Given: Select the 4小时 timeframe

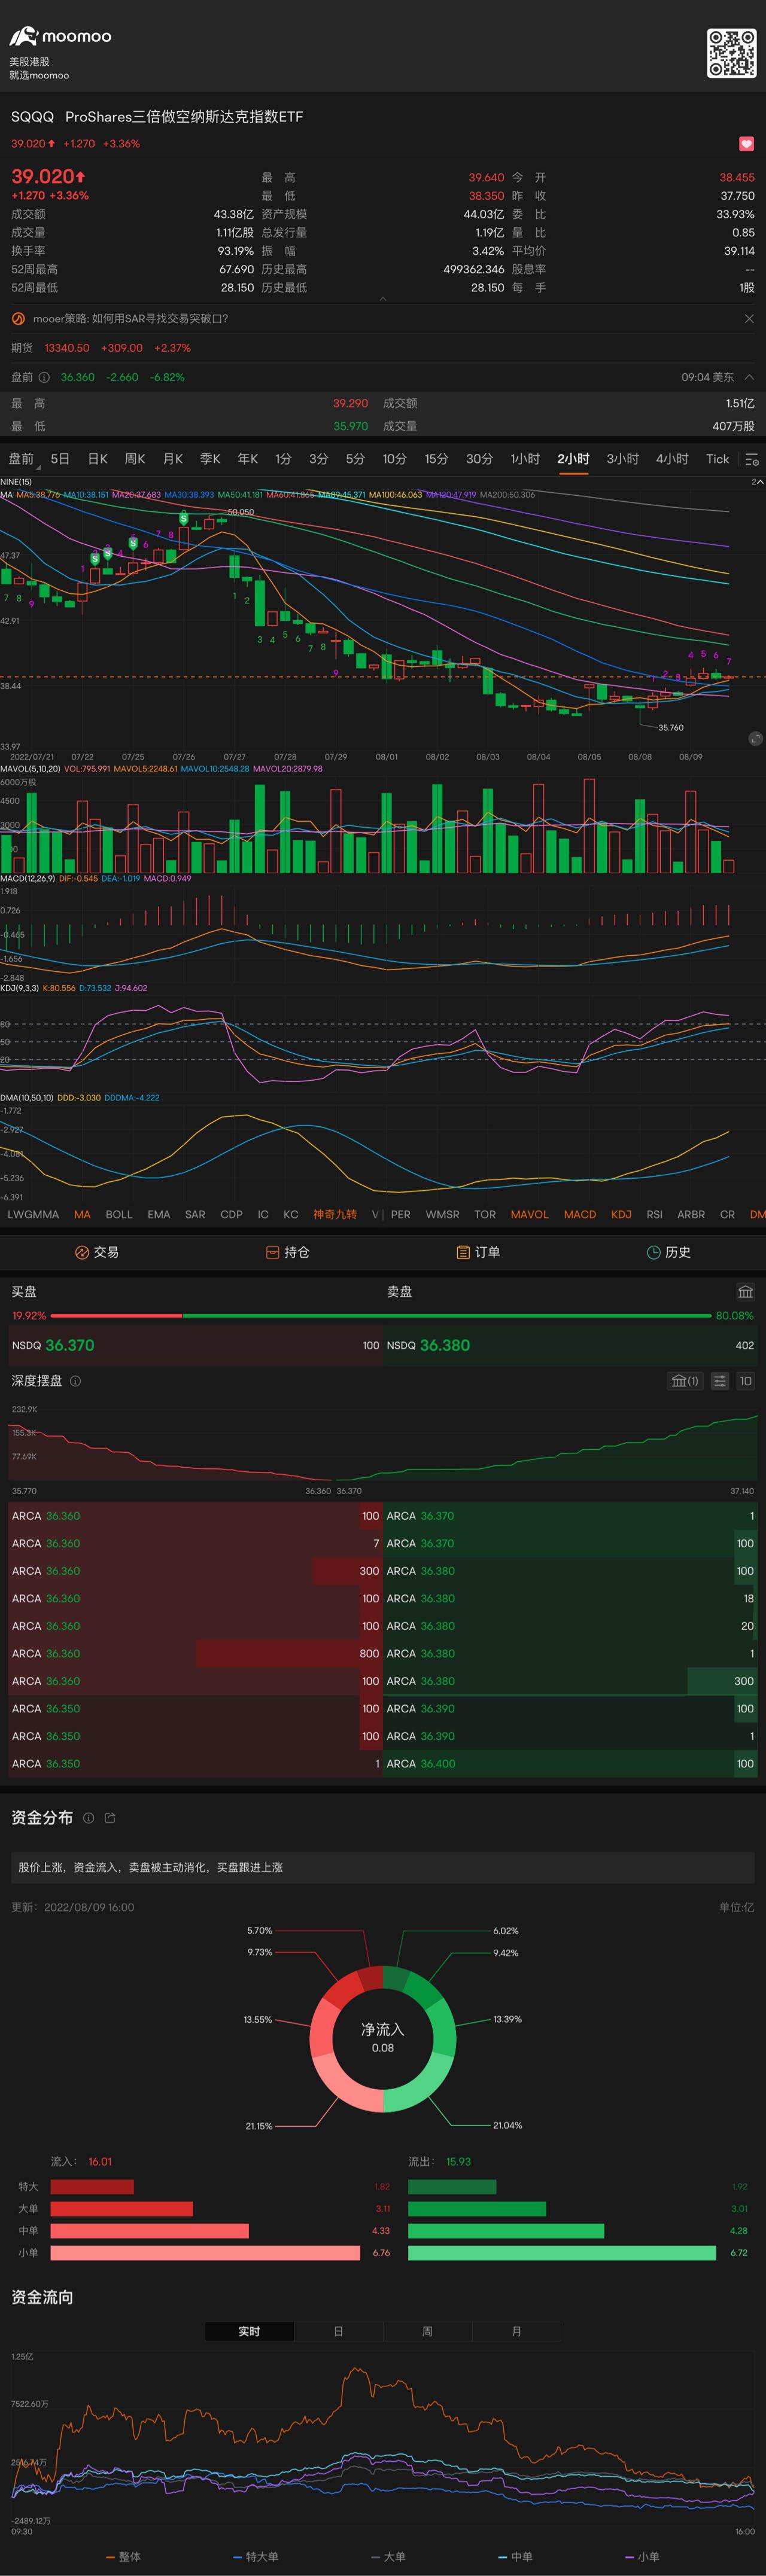Looking at the screenshot, I should click(672, 459).
